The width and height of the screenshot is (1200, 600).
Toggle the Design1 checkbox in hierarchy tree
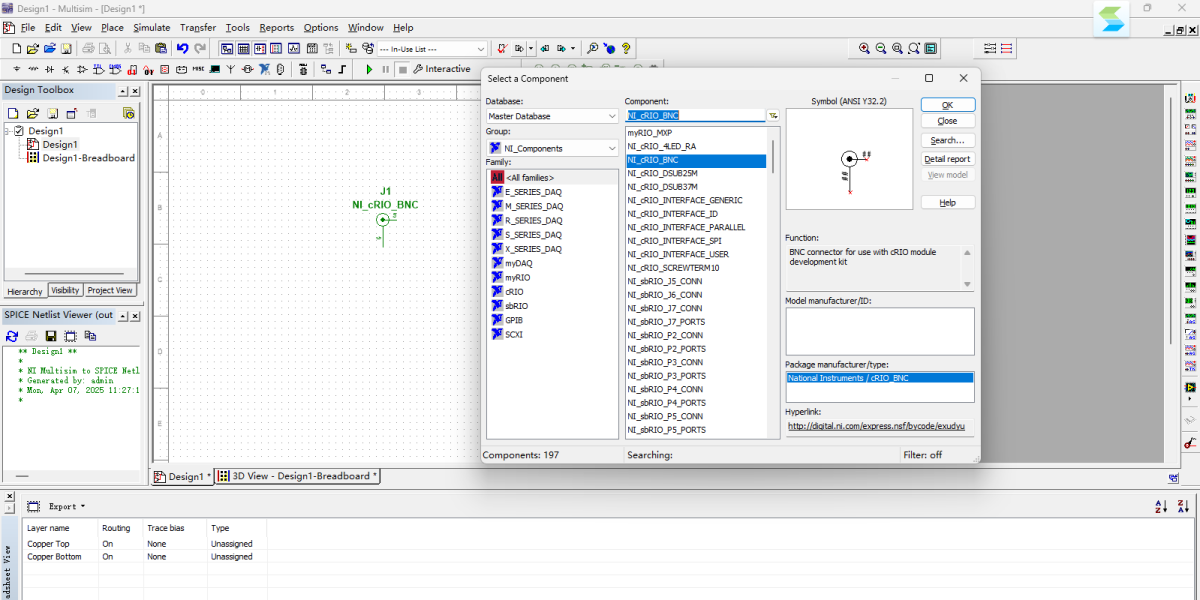pyautogui.click(x=19, y=131)
